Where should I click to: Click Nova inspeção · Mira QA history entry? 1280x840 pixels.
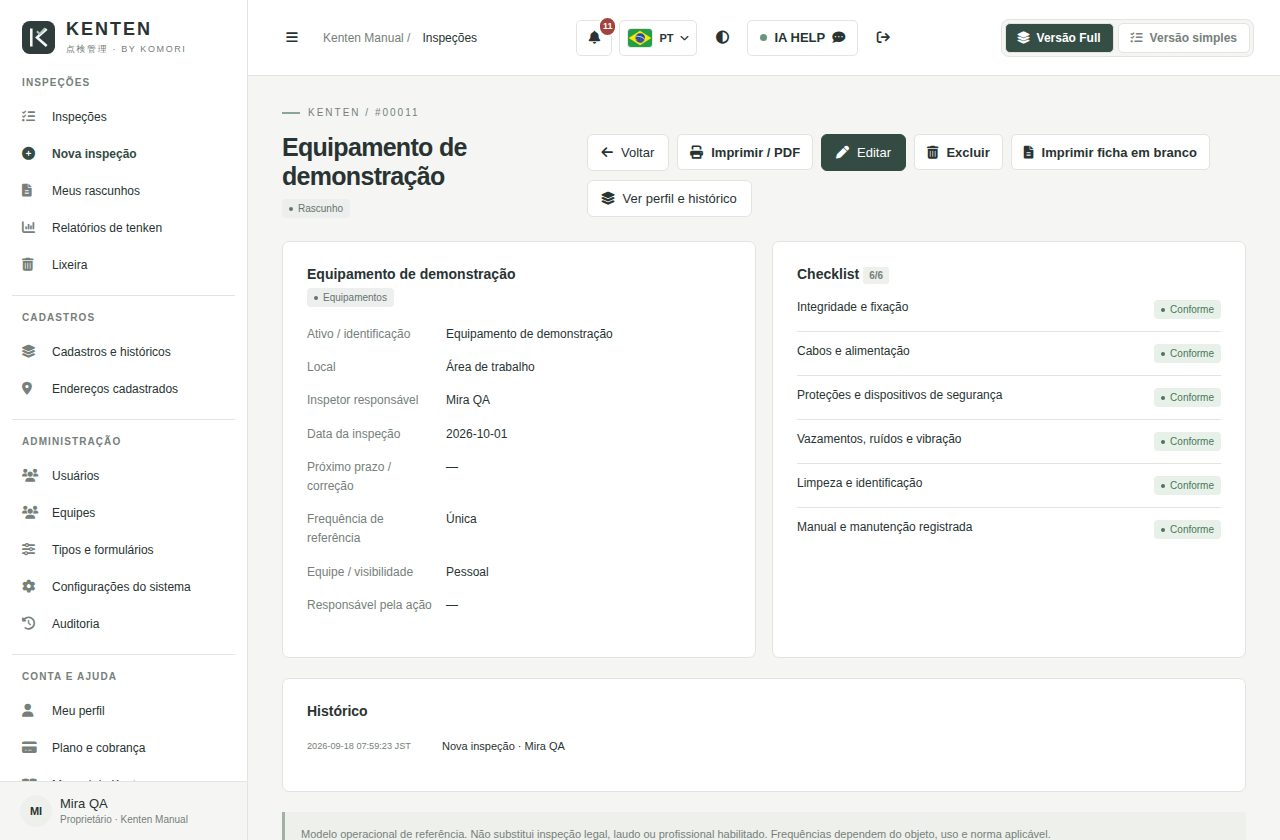coord(503,746)
